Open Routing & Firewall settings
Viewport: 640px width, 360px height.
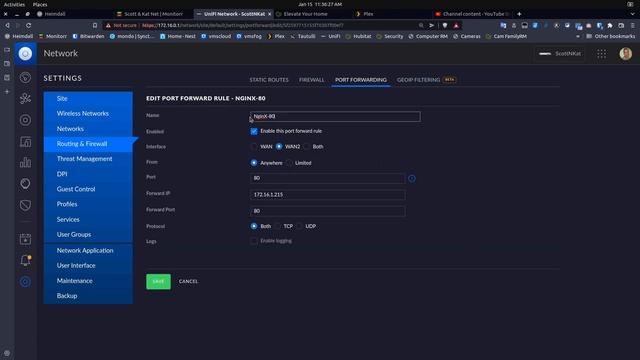[88, 144]
